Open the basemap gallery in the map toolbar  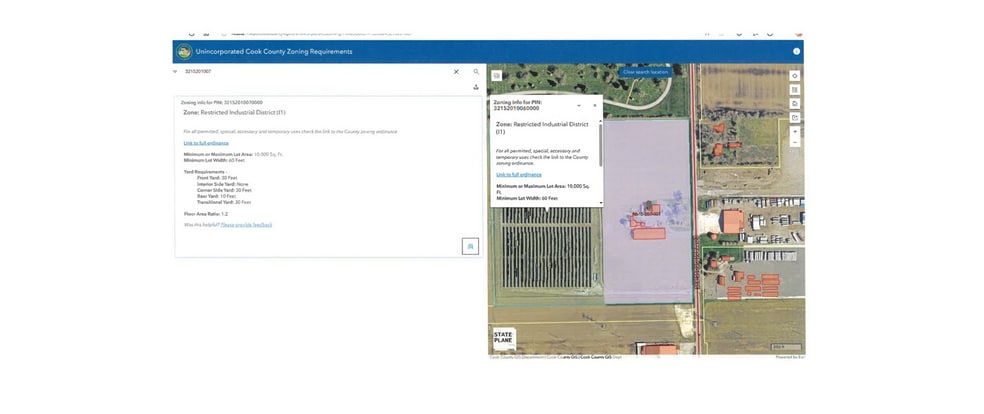(x=794, y=89)
